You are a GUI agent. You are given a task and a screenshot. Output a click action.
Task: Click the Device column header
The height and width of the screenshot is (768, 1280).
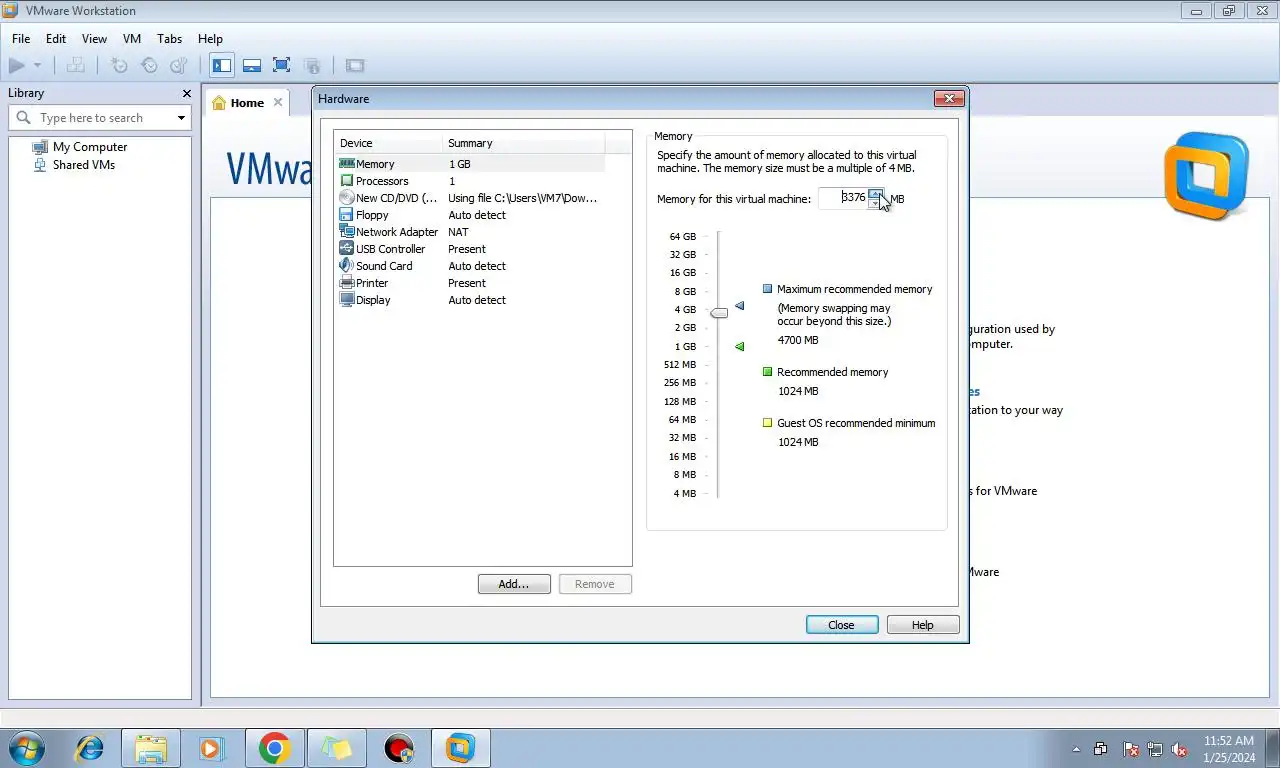[388, 143]
